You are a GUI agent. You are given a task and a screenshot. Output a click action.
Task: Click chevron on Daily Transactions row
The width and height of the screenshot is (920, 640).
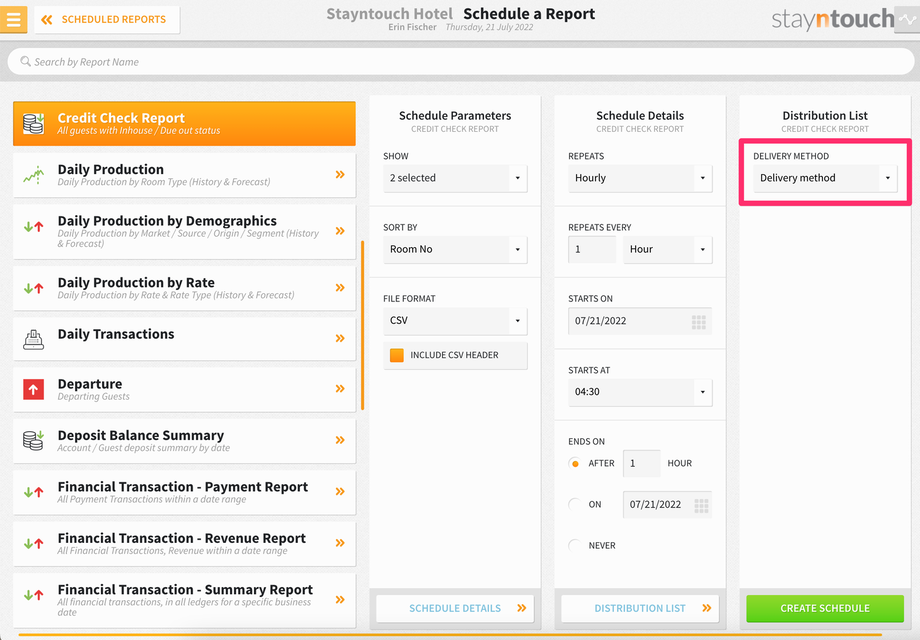[340, 338]
